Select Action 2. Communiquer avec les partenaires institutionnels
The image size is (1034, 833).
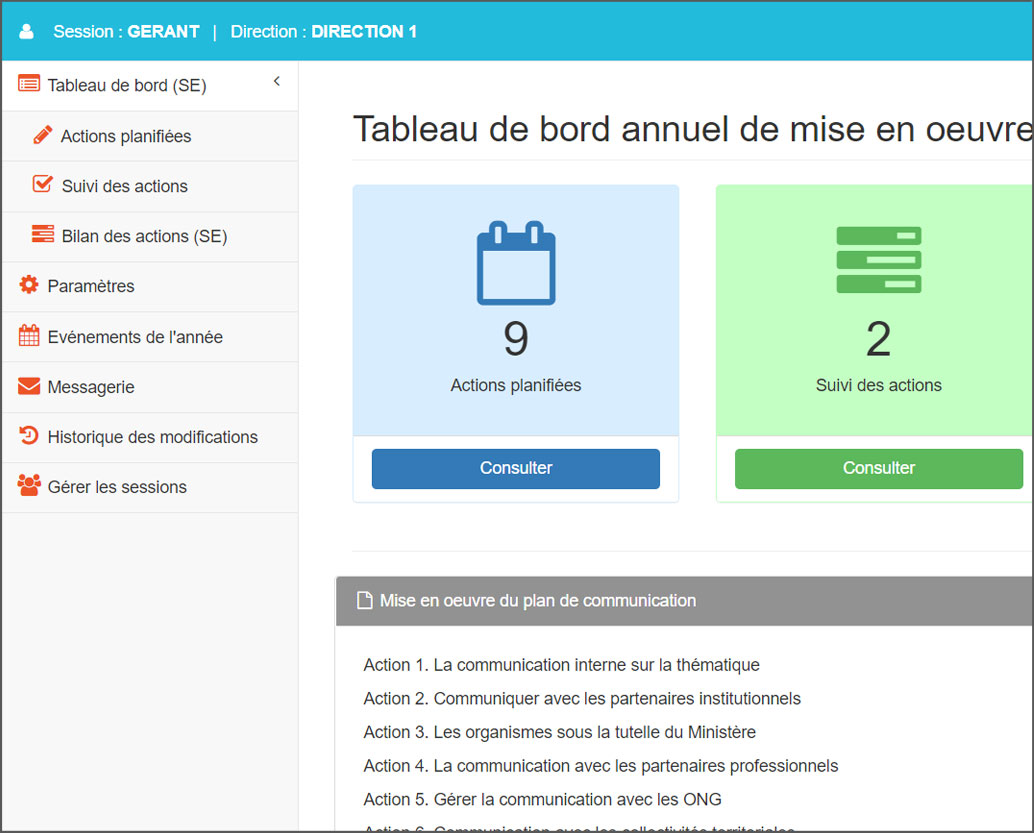click(582, 698)
